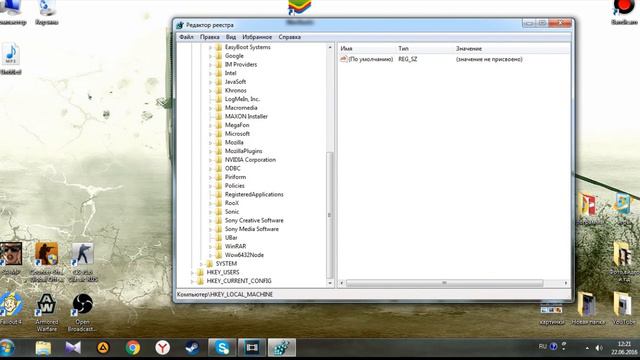Expand the Sony Creative Software key

coord(210,220)
